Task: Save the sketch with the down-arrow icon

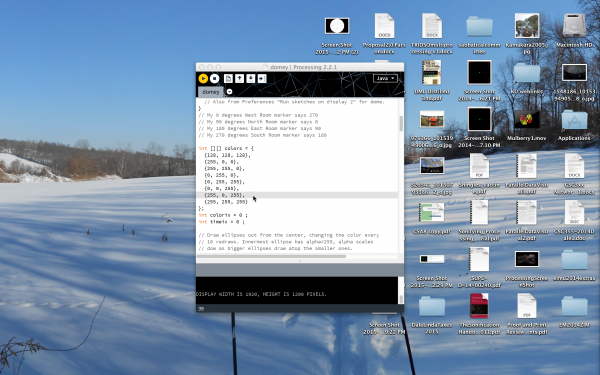Action: pos(250,78)
